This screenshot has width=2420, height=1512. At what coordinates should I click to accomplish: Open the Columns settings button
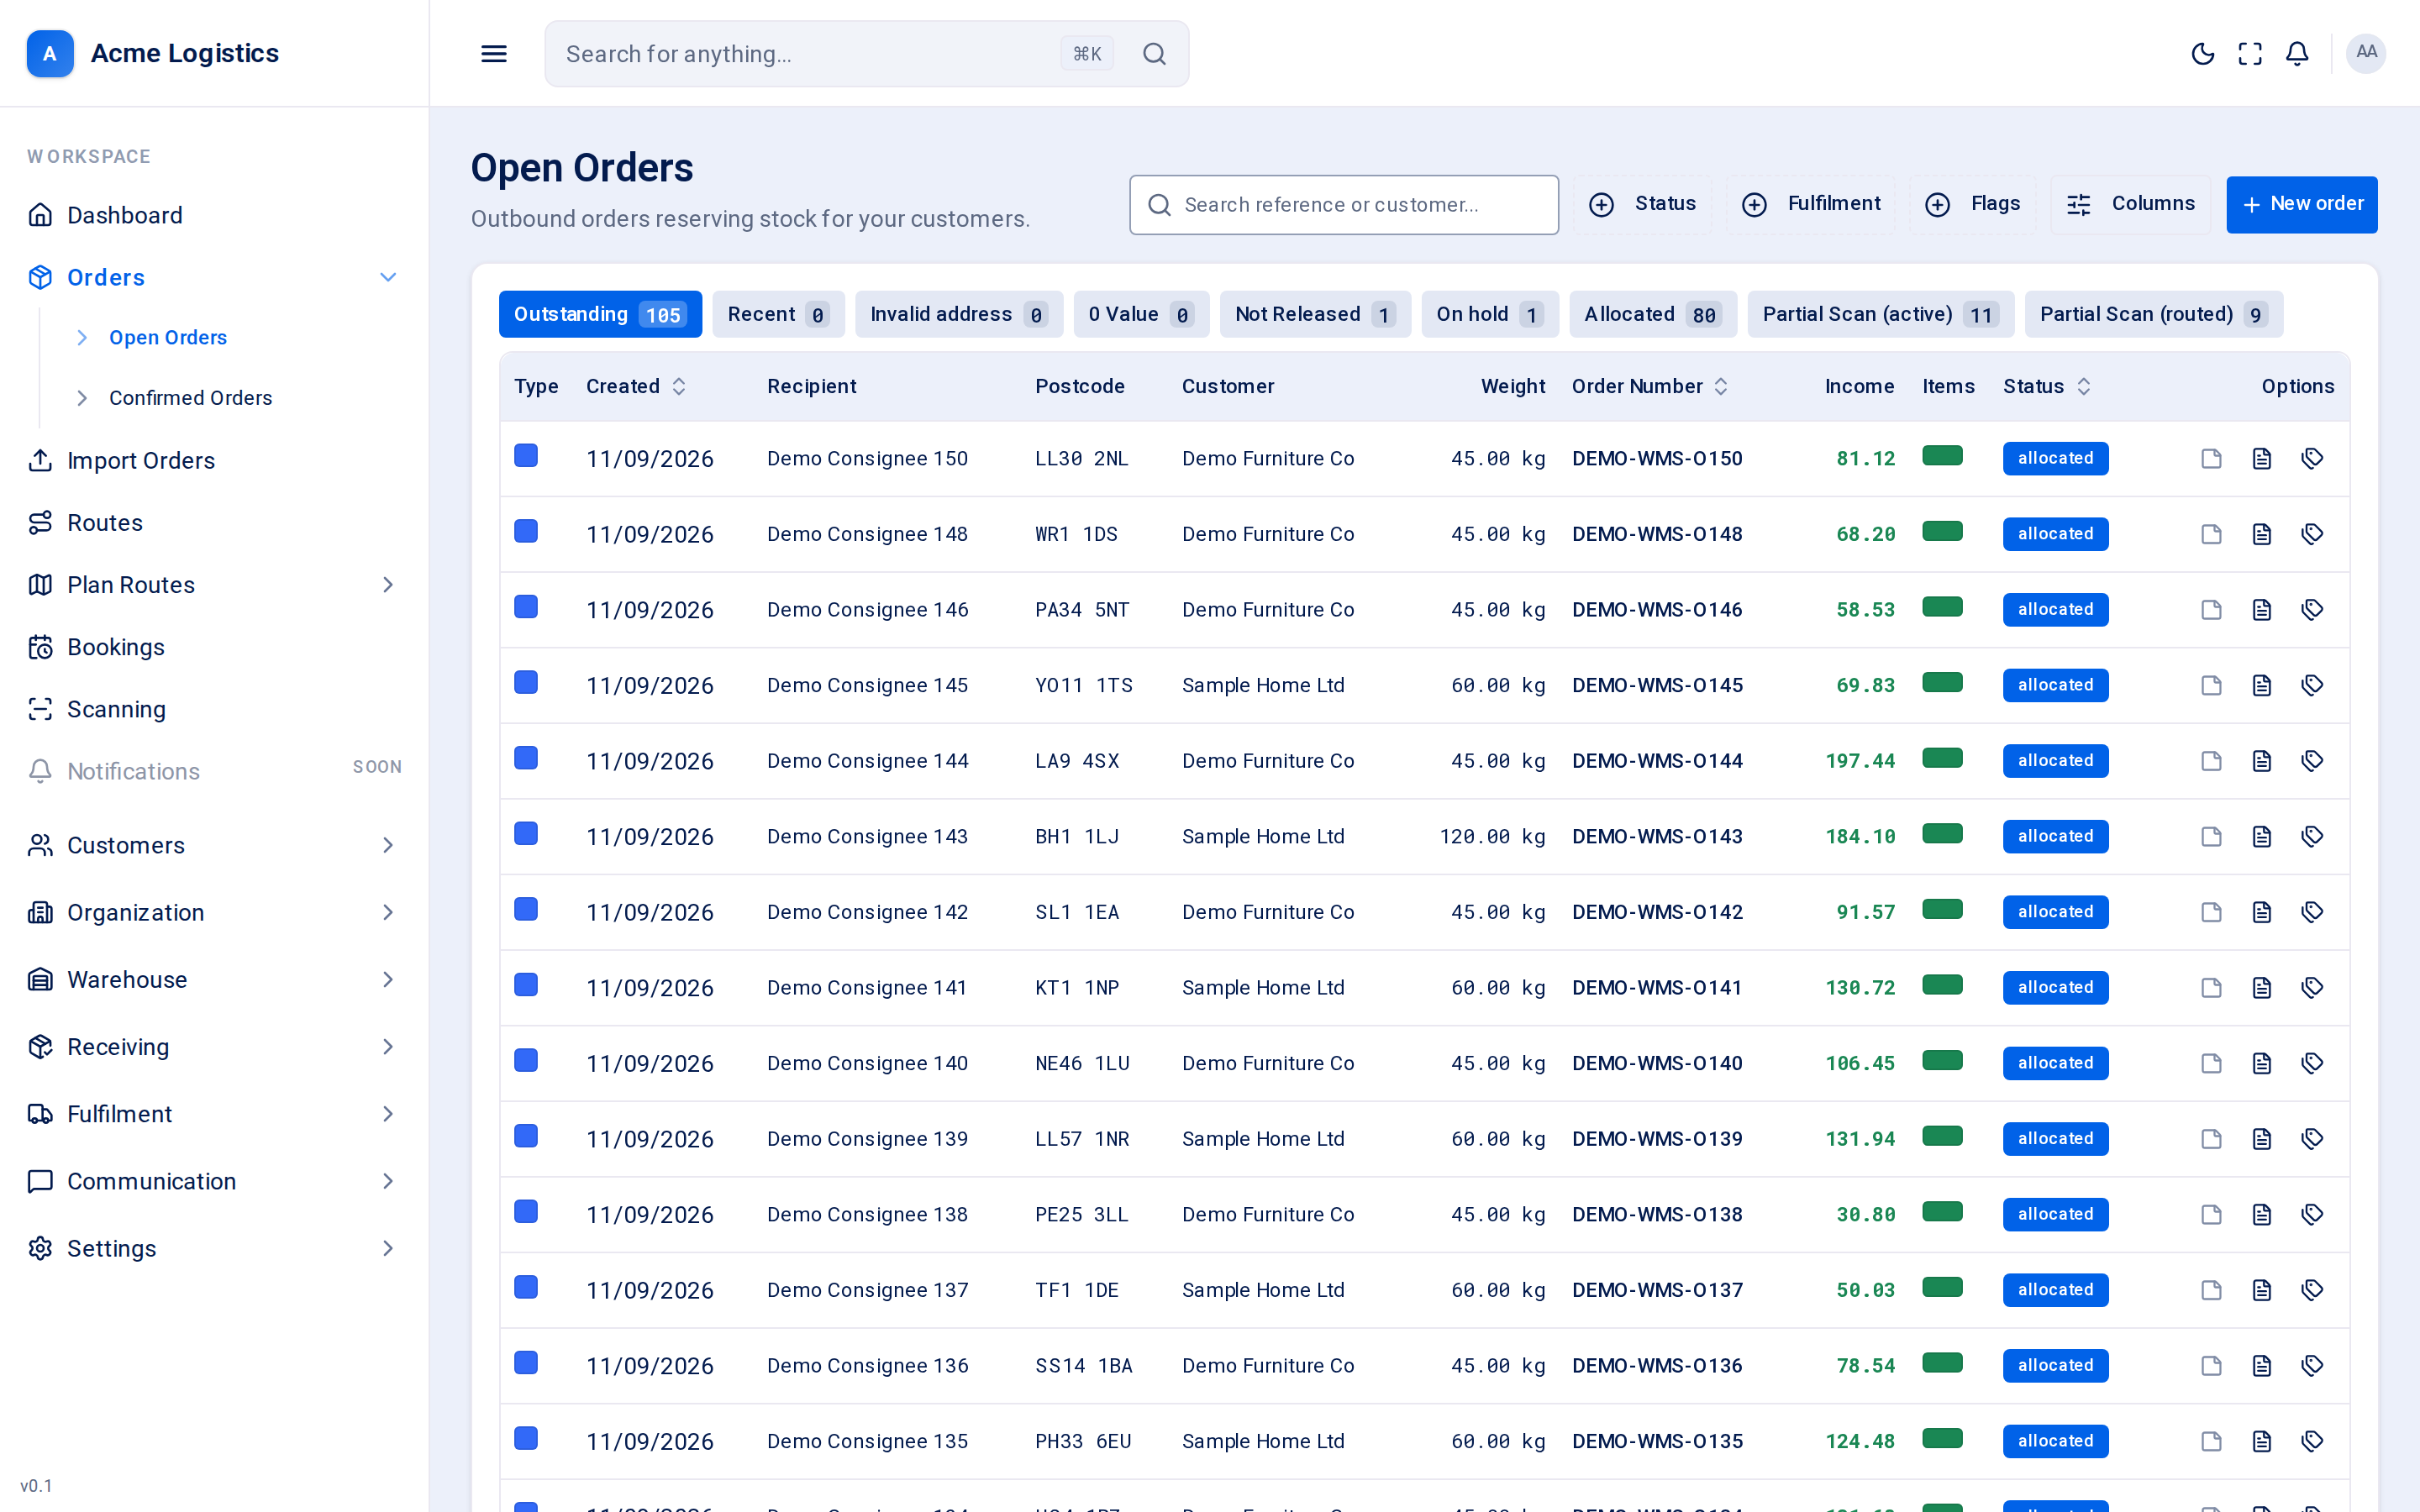tap(2130, 204)
